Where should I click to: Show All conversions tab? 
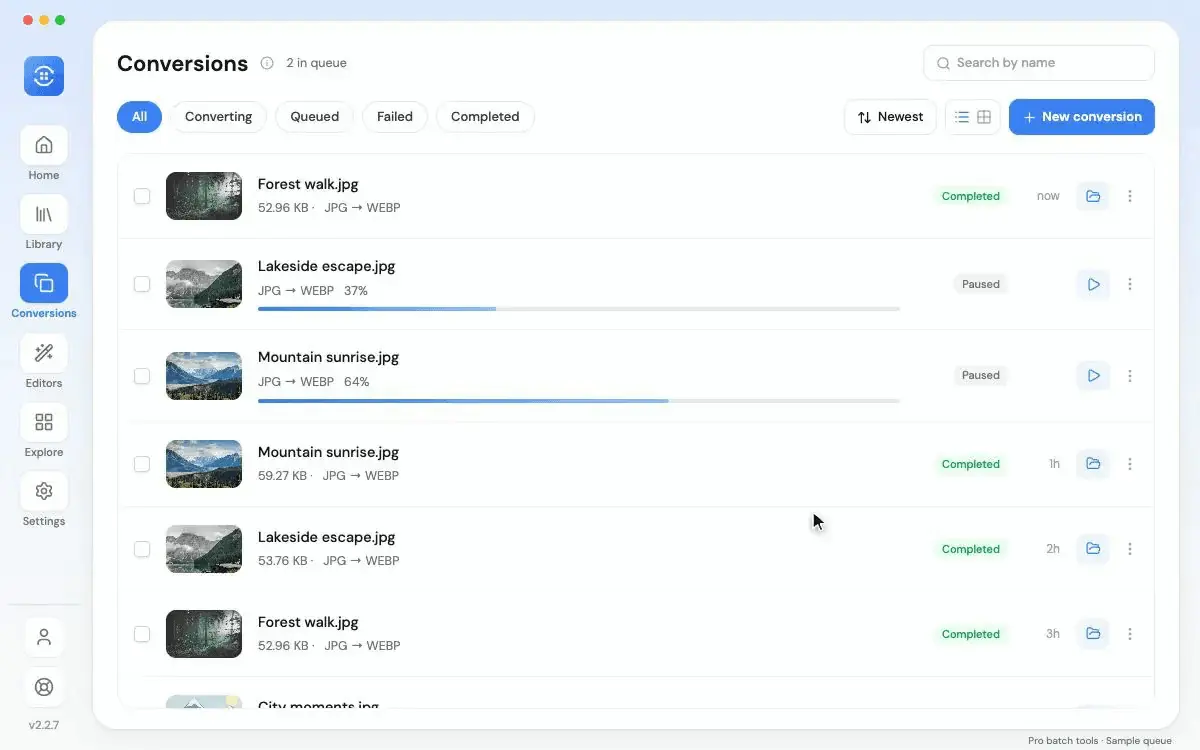pyautogui.click(x=139, y=117)
